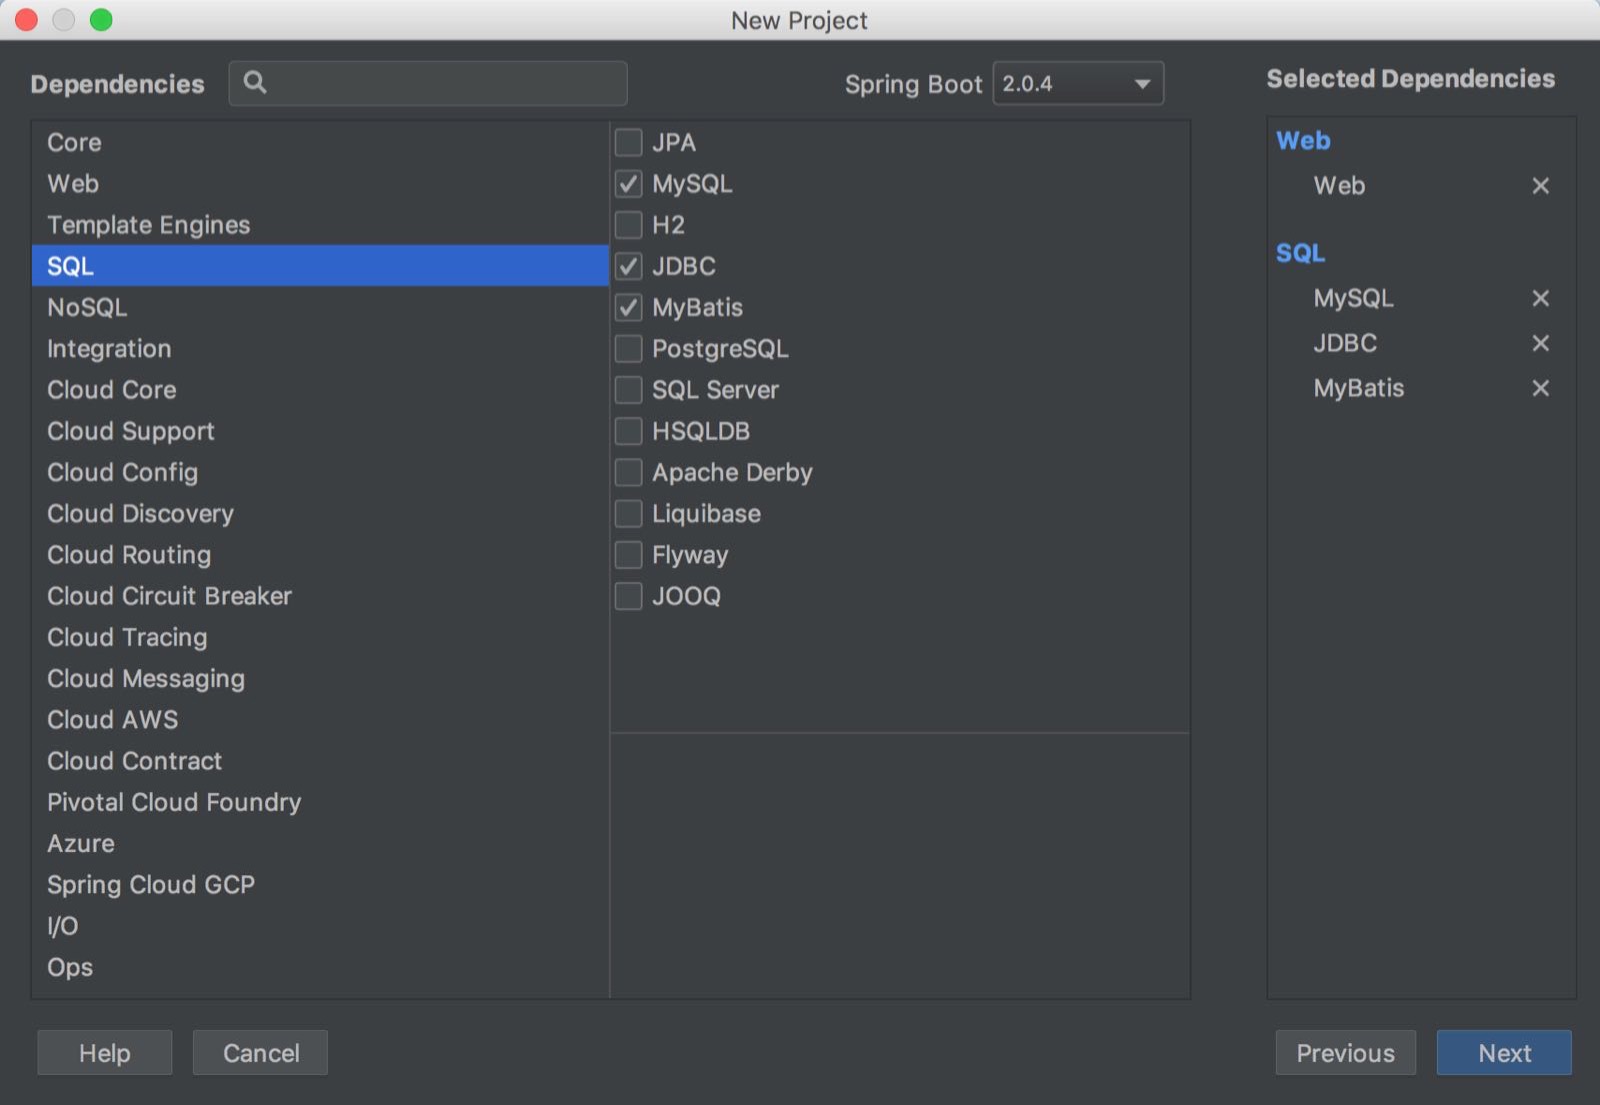This screenshot has width=1600, height=1105.
Task: Click the Help button
Action: [105, 1053]
